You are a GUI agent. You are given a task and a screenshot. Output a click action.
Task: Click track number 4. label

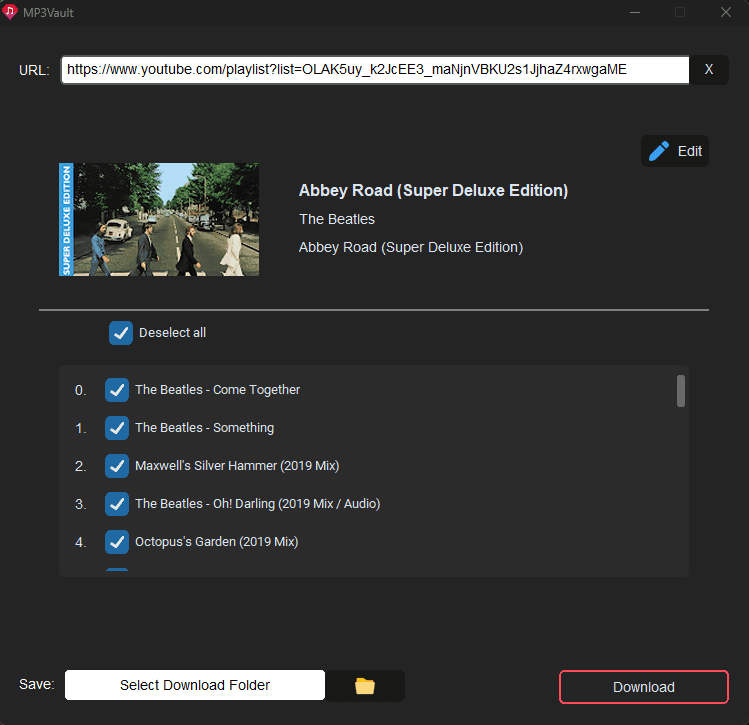[81, 543]
